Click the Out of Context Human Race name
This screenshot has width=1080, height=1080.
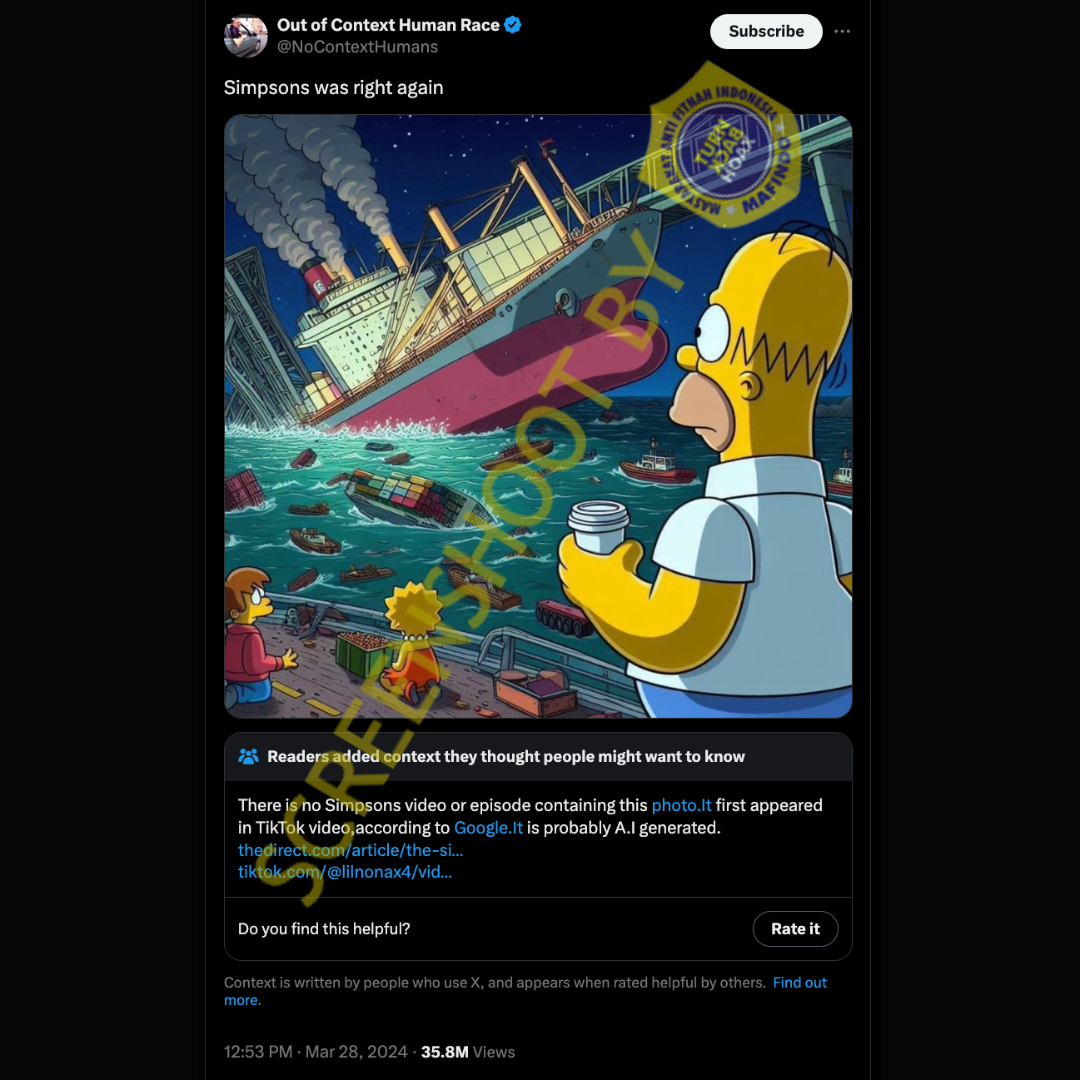point(388,25)
